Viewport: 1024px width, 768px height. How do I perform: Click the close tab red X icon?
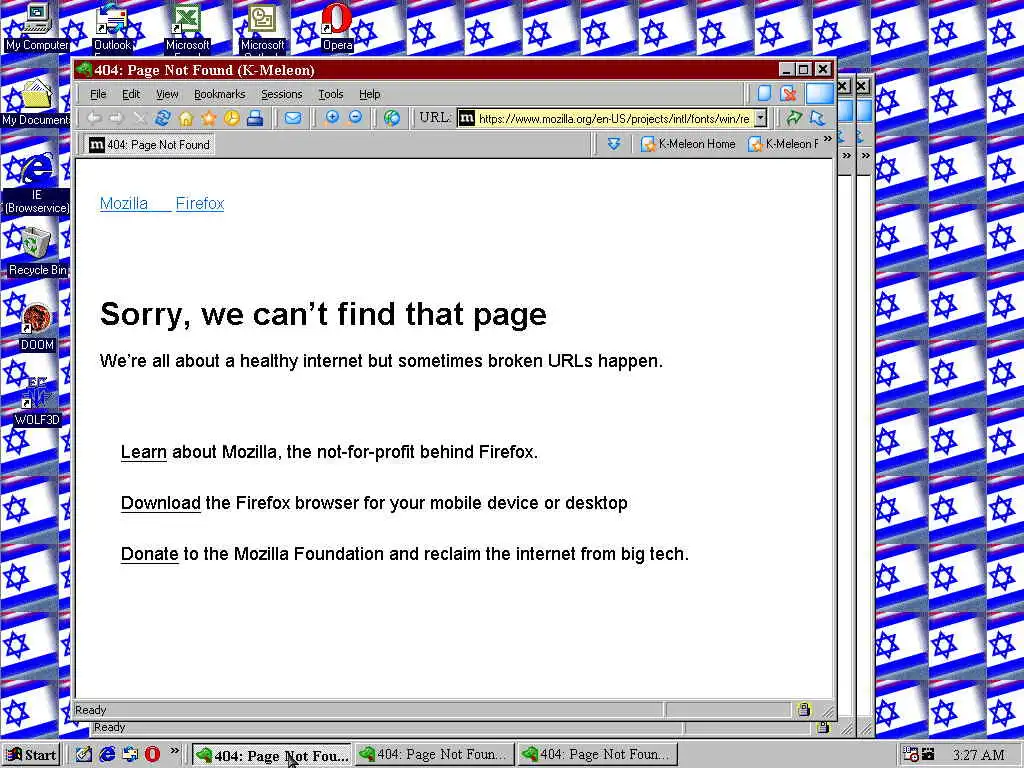tap(788, 93)
